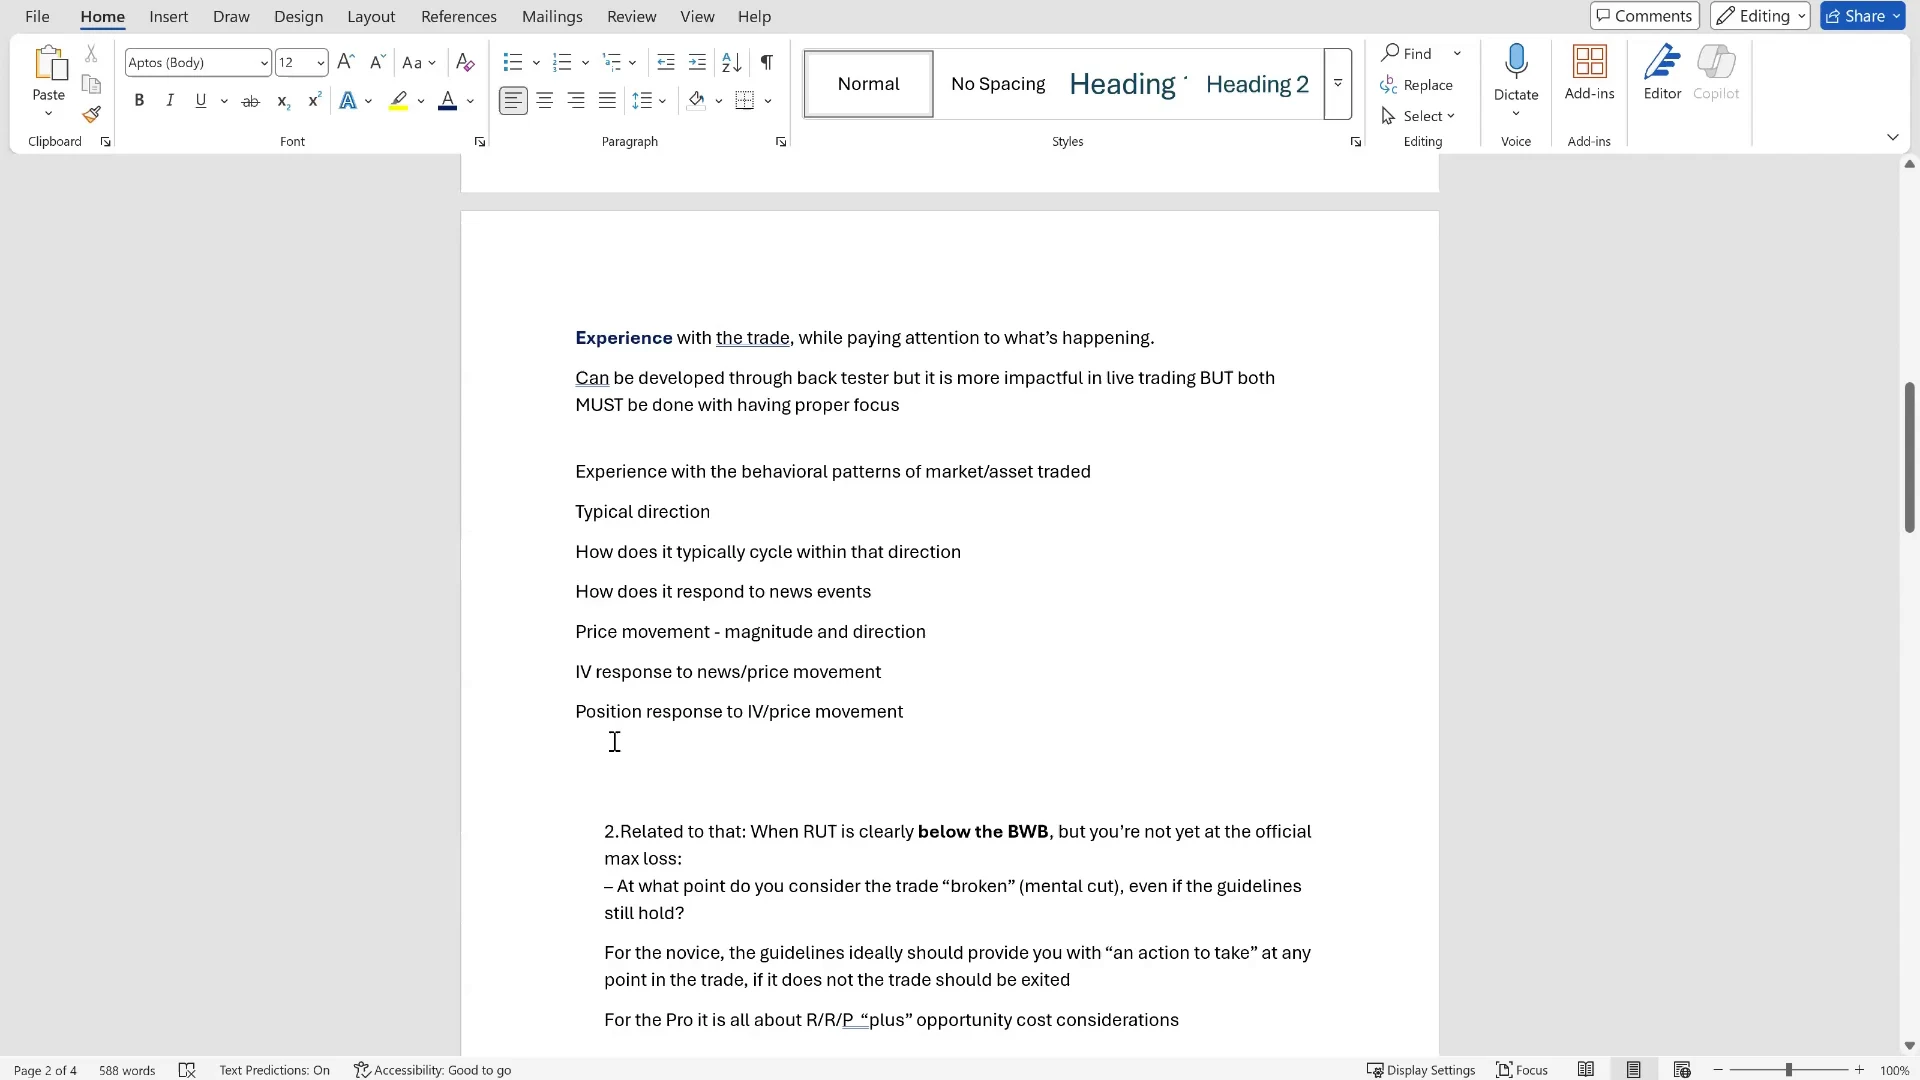Apply the current font color
Screen dimensions: 1920x1080
[447, 101]
